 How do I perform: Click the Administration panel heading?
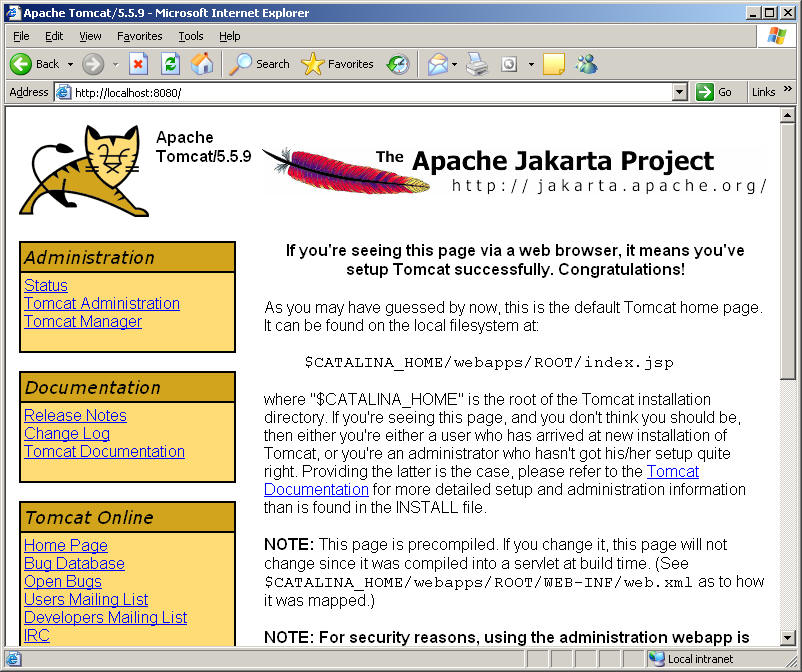[x=127, y=257]
